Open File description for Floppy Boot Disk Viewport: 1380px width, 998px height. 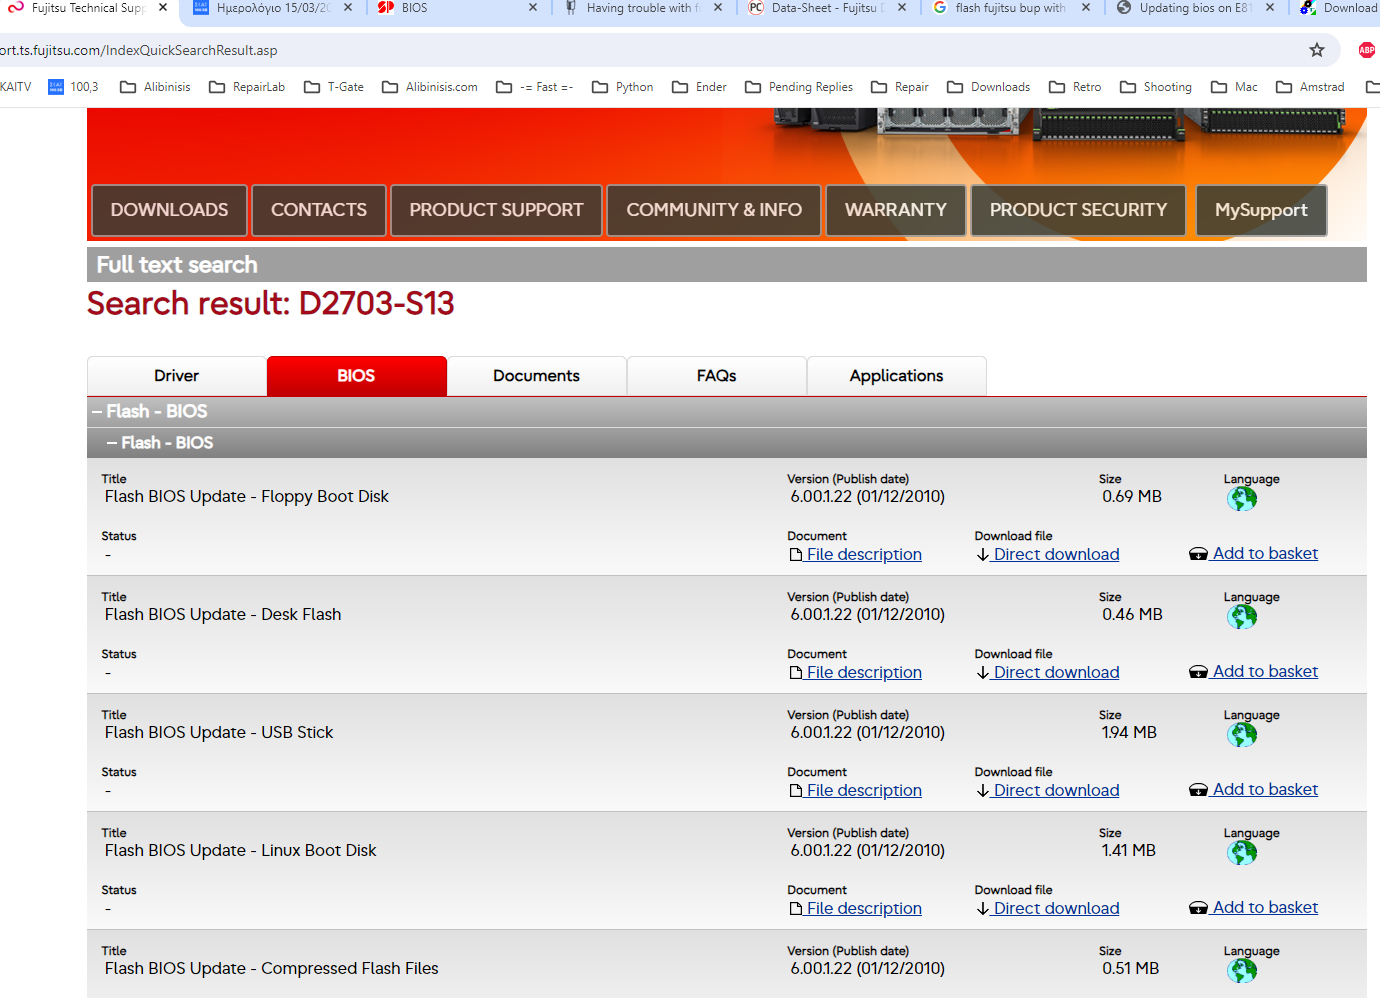click(856, 554)
